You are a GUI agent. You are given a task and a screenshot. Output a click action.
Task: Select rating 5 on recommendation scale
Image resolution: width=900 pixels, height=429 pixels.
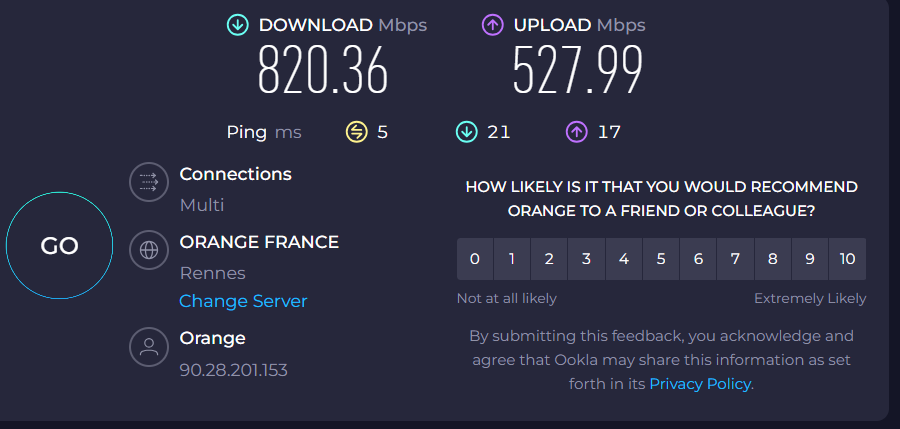click(661, 259)
